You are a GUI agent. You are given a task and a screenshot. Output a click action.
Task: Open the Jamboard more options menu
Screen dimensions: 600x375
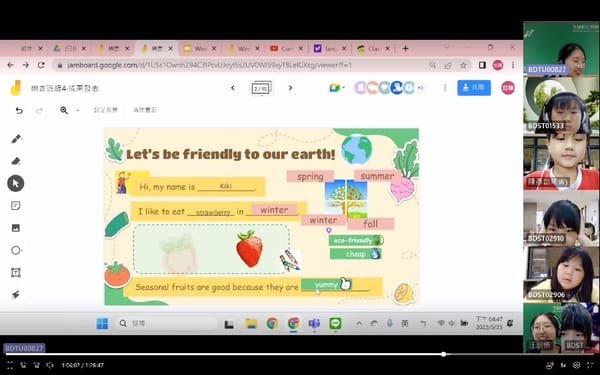click(x=445, y=88)
